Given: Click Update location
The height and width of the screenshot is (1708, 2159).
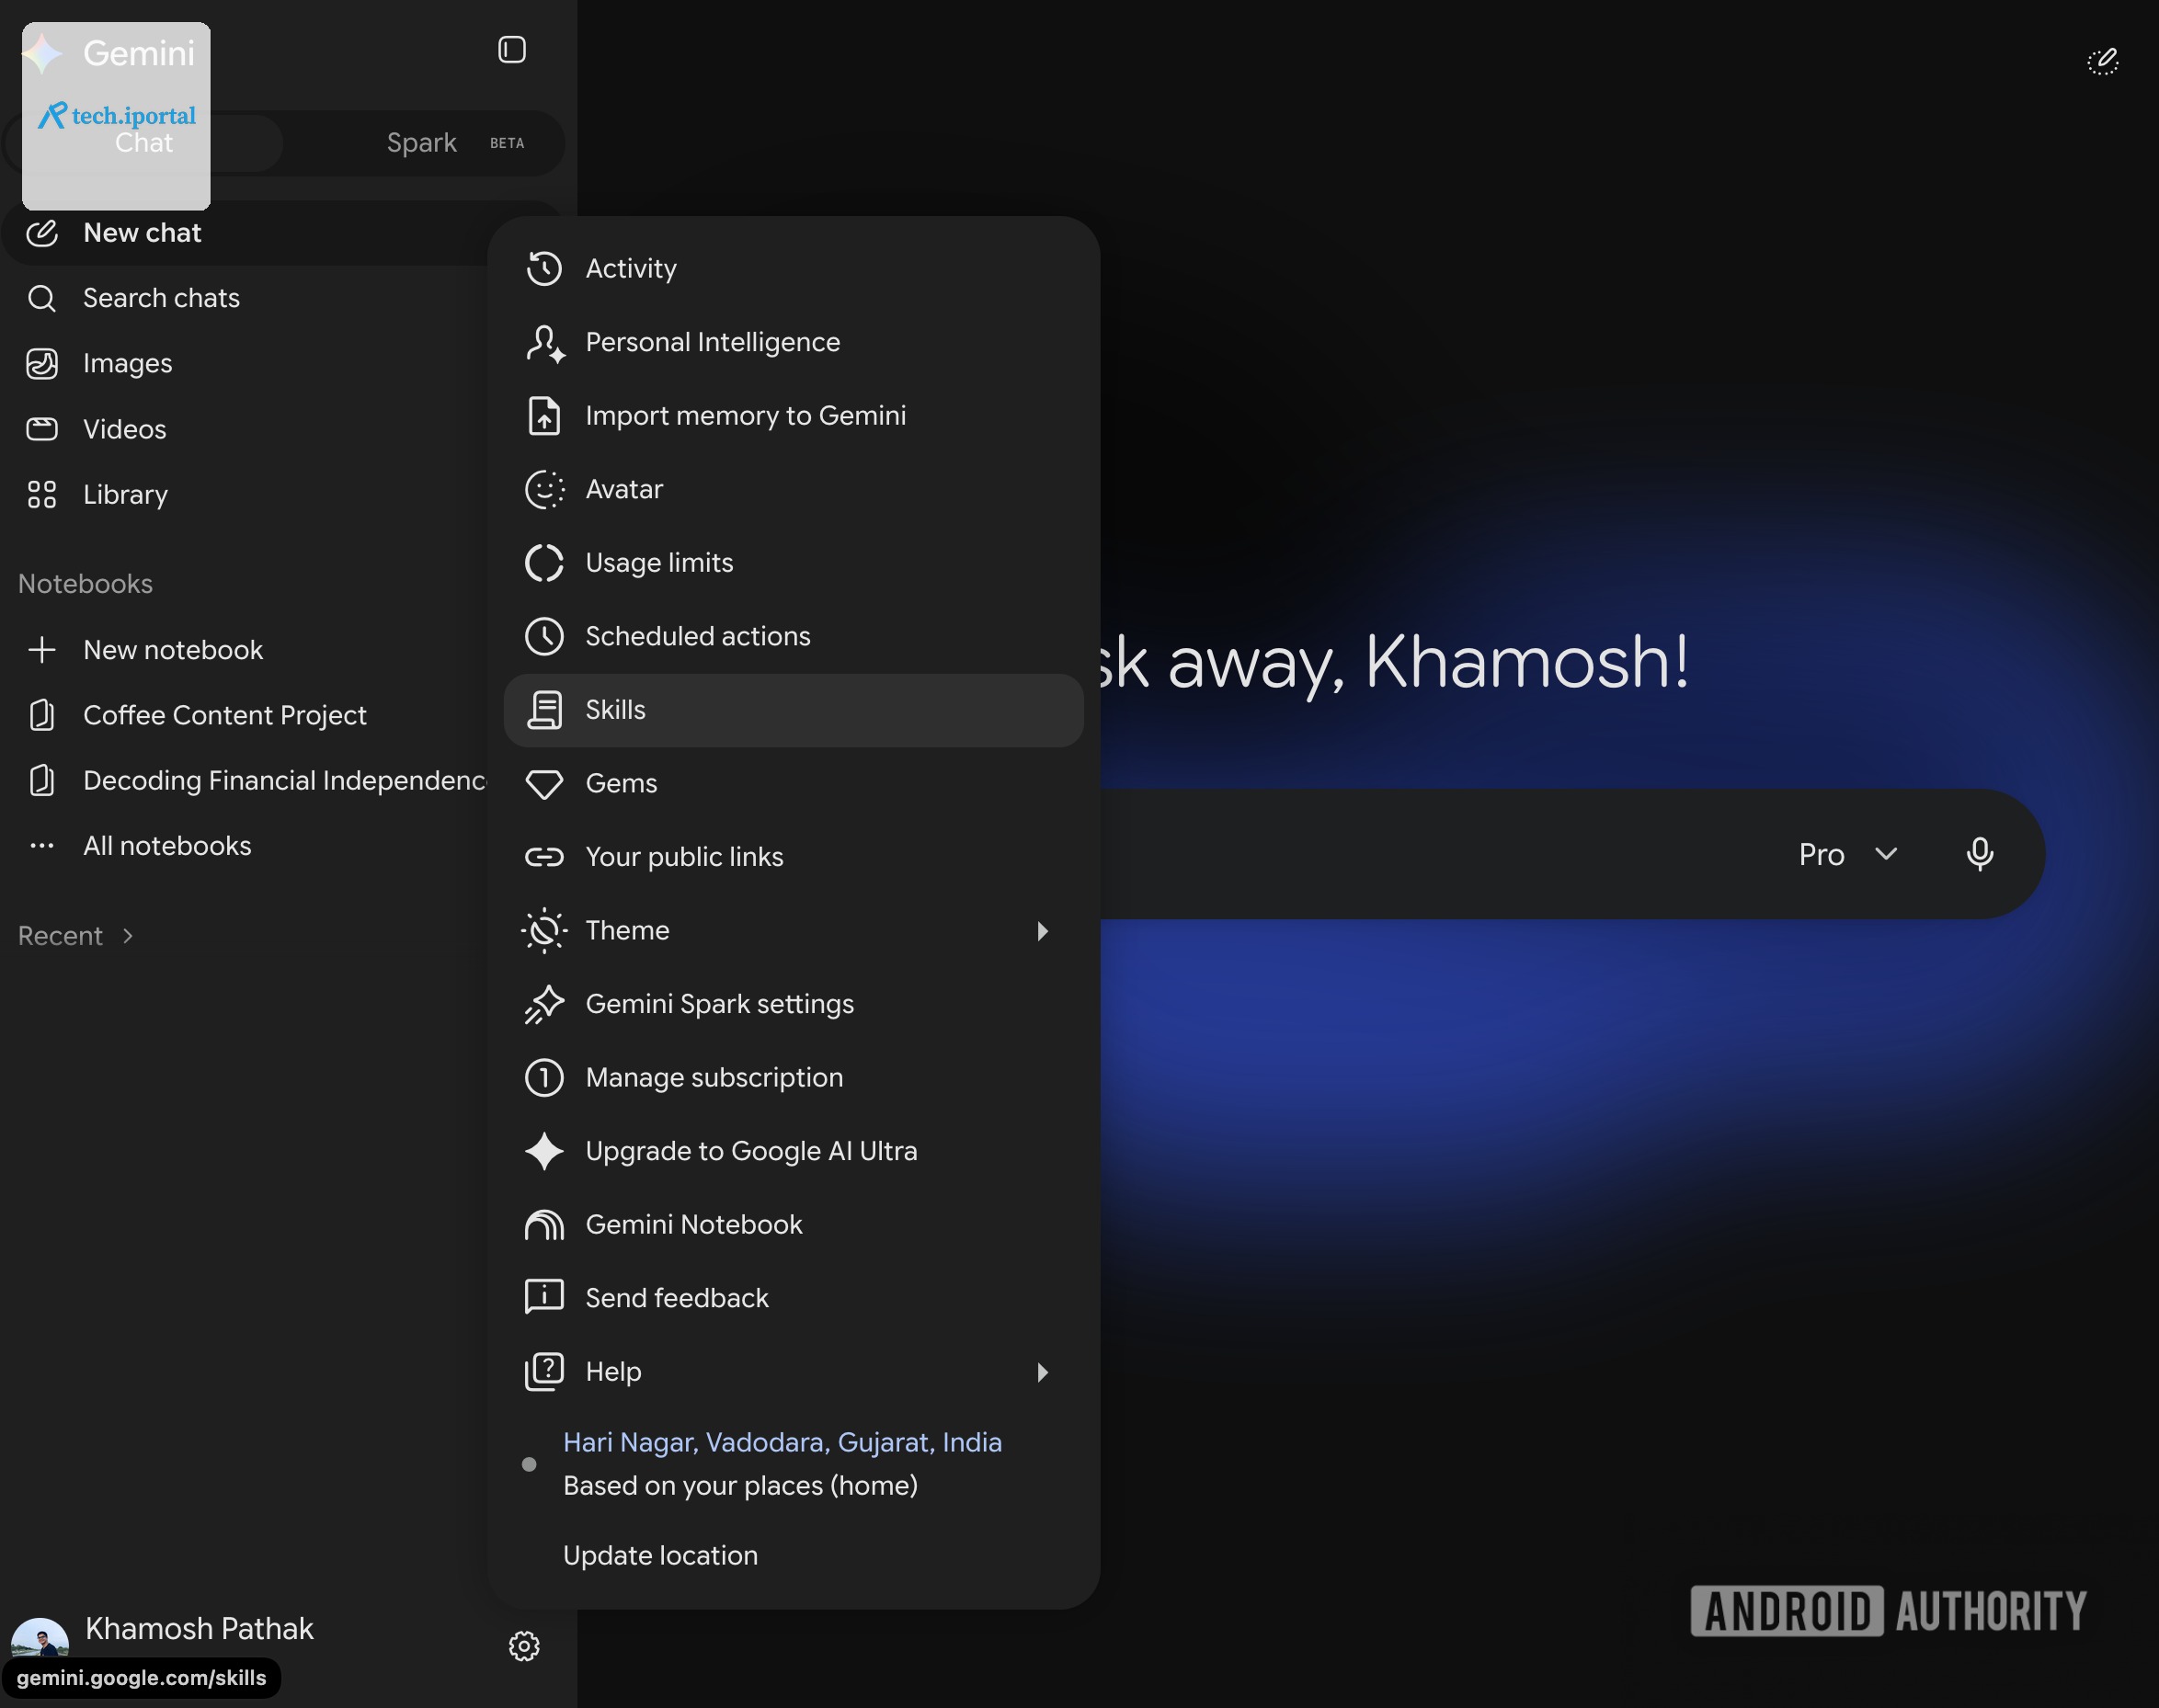Looking at the screenshot, I should (660, 1556).
